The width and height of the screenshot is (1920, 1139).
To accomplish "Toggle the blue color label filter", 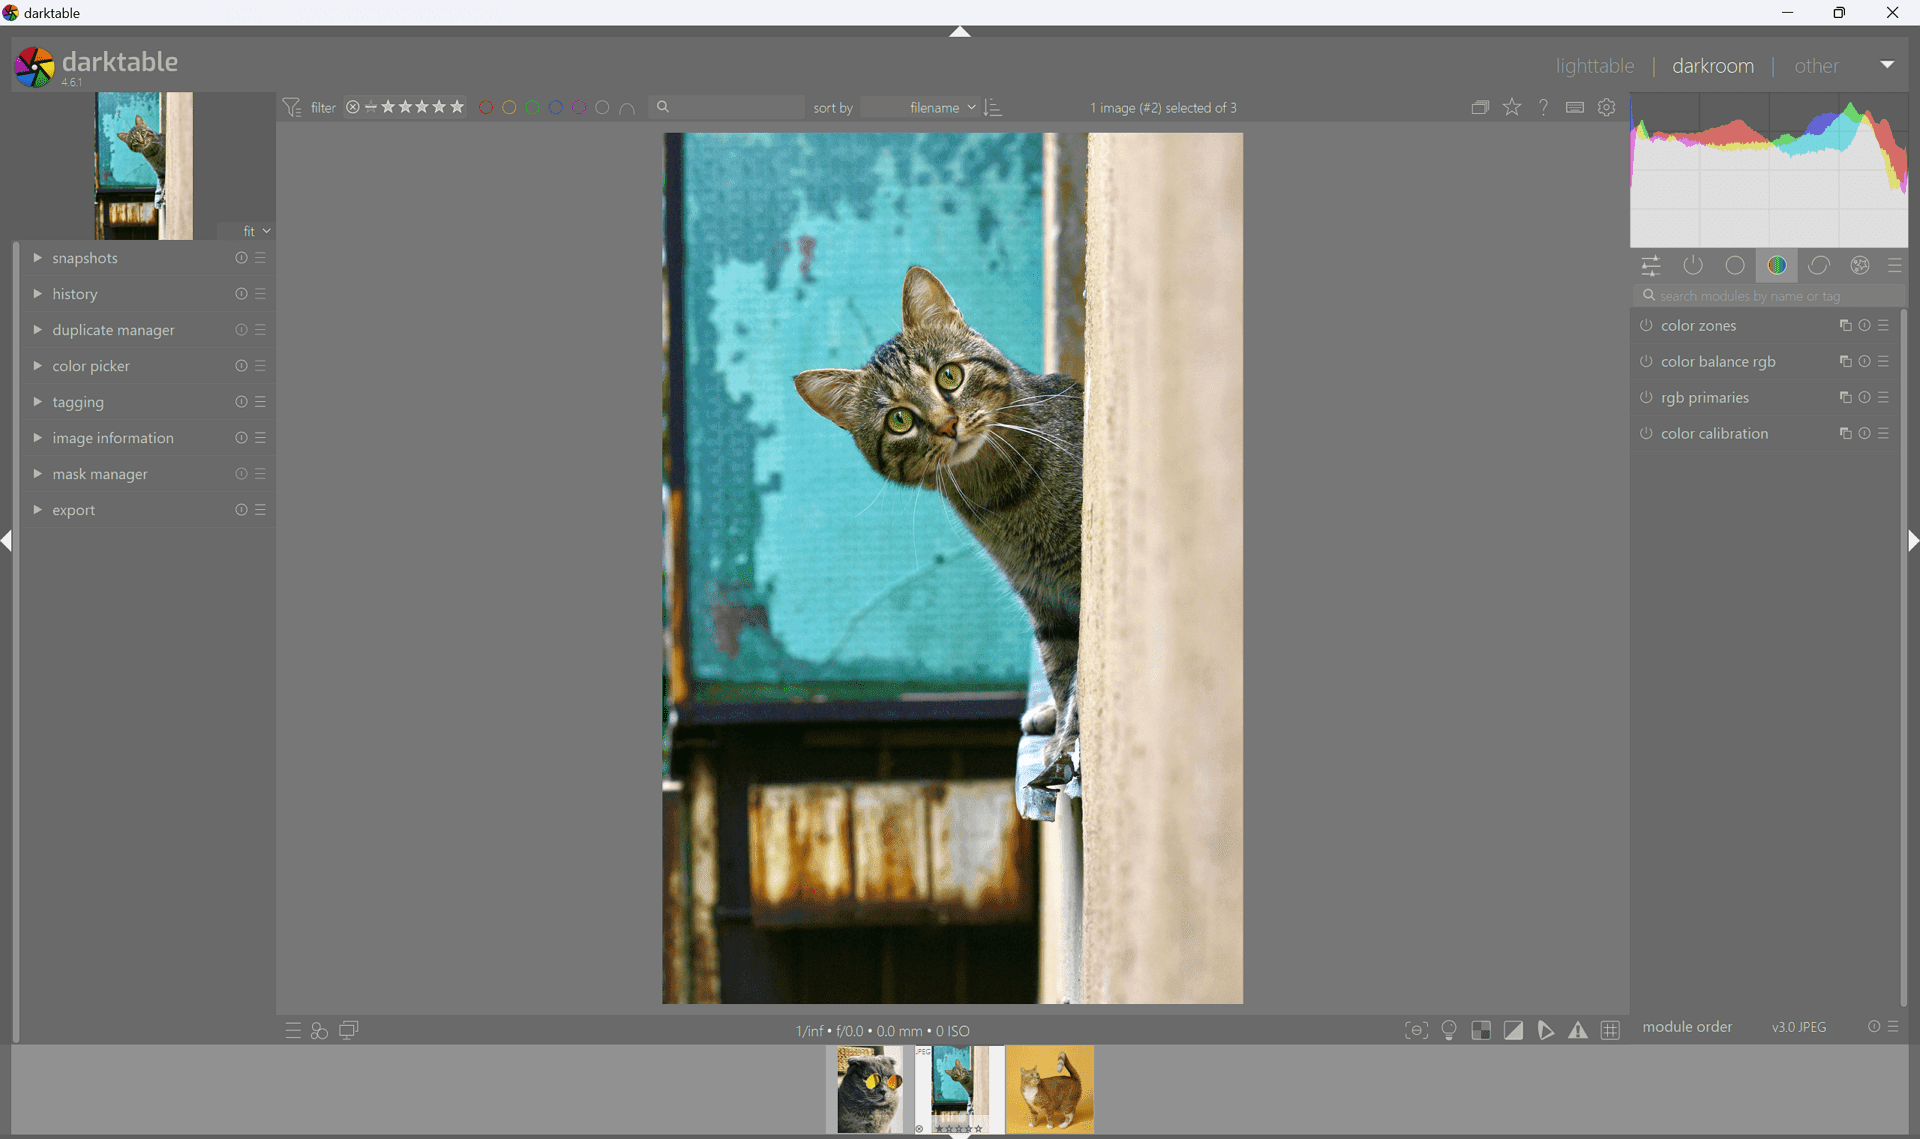I will tap(556, 107).
